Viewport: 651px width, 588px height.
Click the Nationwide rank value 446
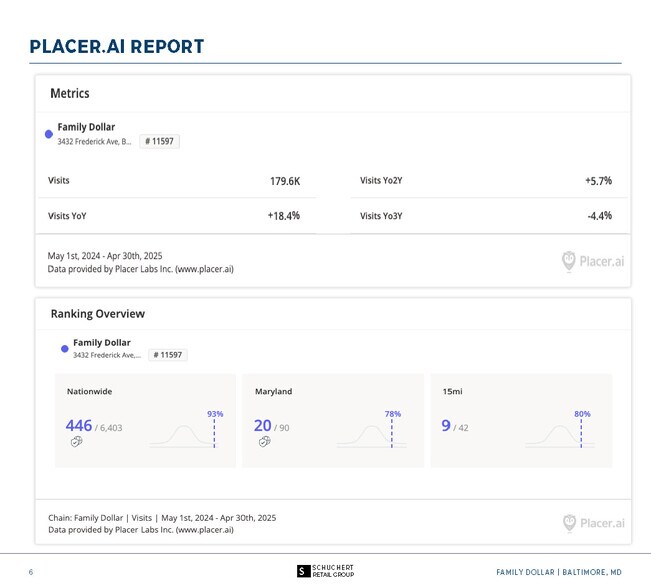pyautogui.click(x=78, y=426)
